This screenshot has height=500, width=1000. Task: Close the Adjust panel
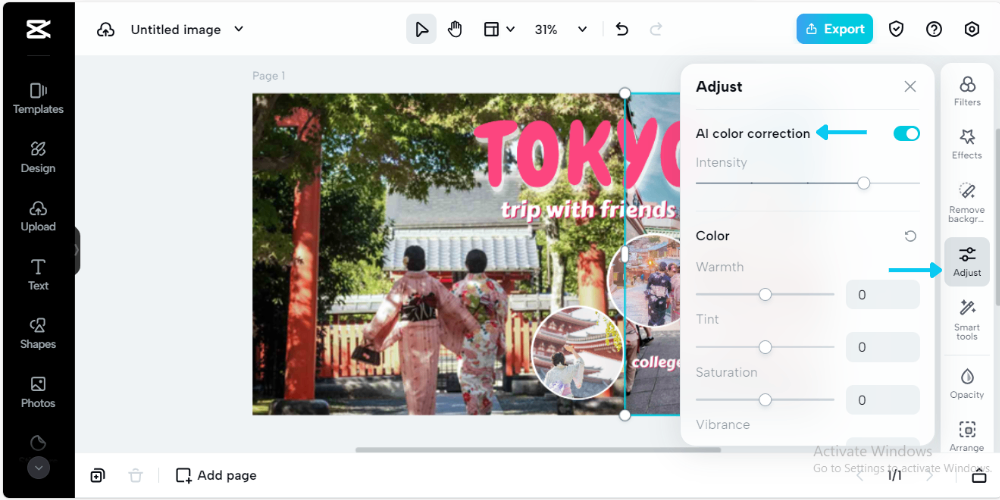click(x=910, y=87)
